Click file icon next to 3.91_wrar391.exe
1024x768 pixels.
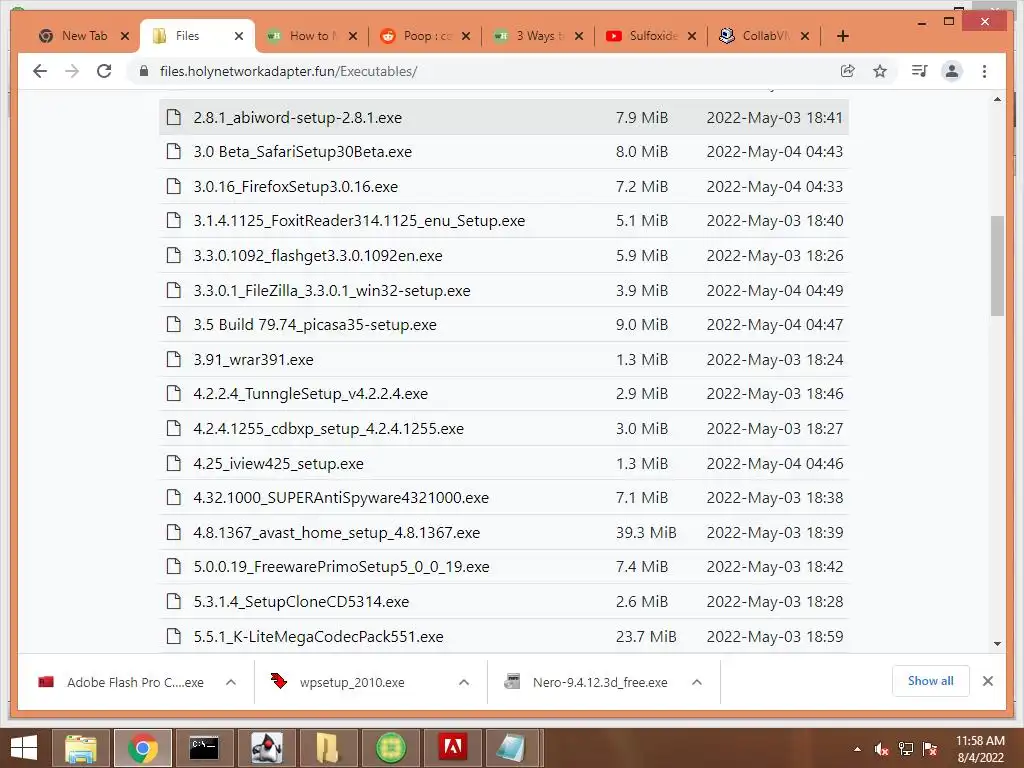174,359
